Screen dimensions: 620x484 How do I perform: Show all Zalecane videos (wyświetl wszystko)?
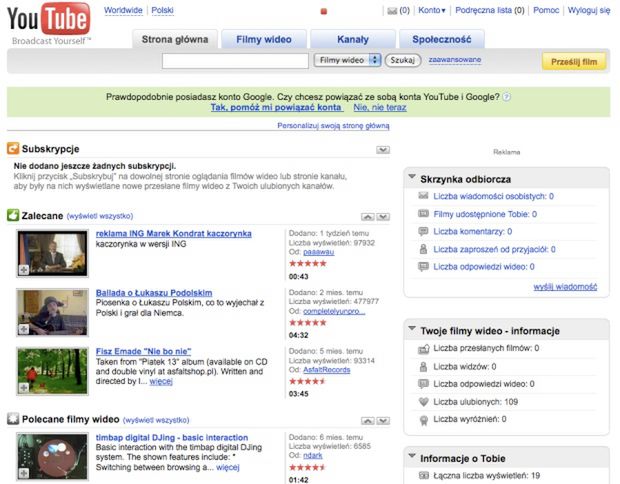pyautogui.click(x=100, y=216)
